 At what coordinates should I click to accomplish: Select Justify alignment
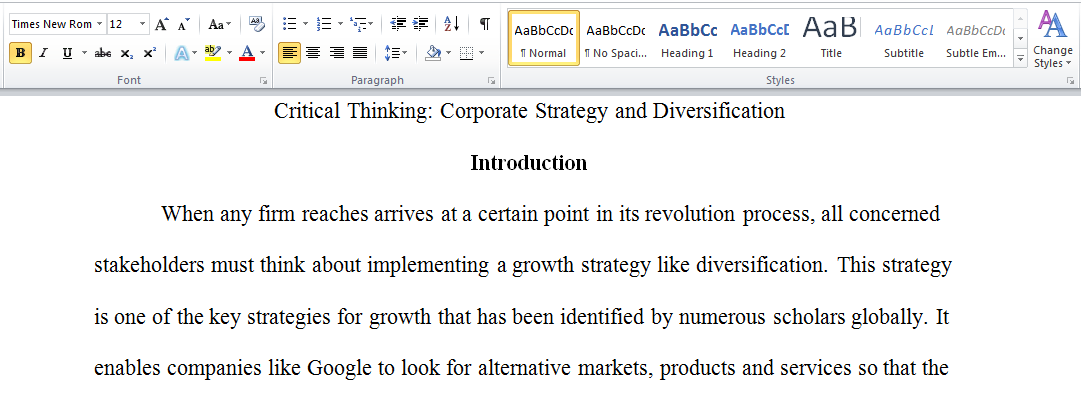tap(360, 53)
